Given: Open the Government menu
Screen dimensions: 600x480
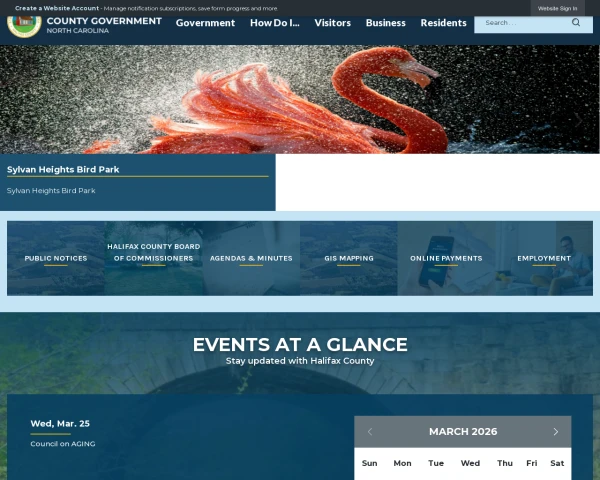Looking at the screenshot, I should coord(205,23).
